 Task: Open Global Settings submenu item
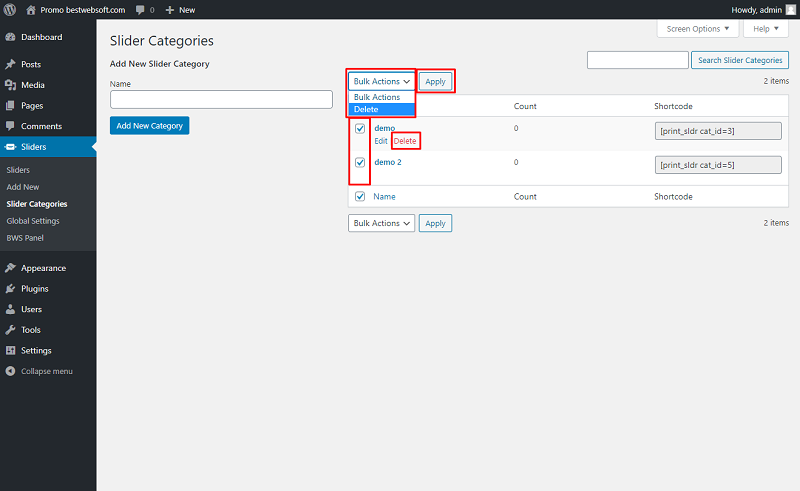point(33,221)
